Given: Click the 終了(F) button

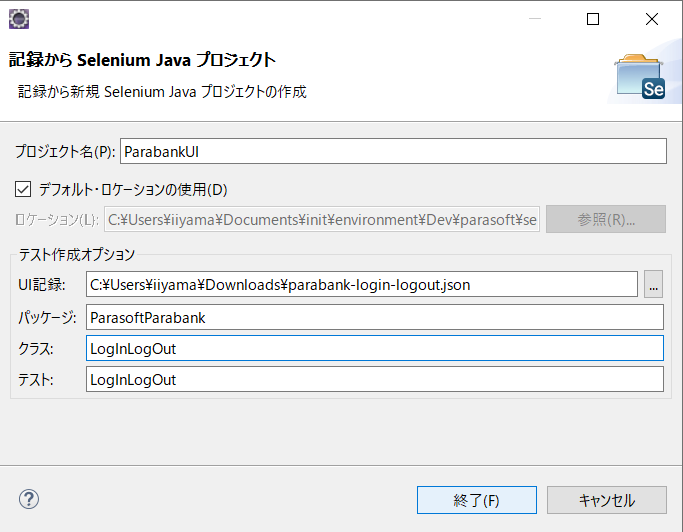Looking at the screenshot, I should [x=477, y=500].
